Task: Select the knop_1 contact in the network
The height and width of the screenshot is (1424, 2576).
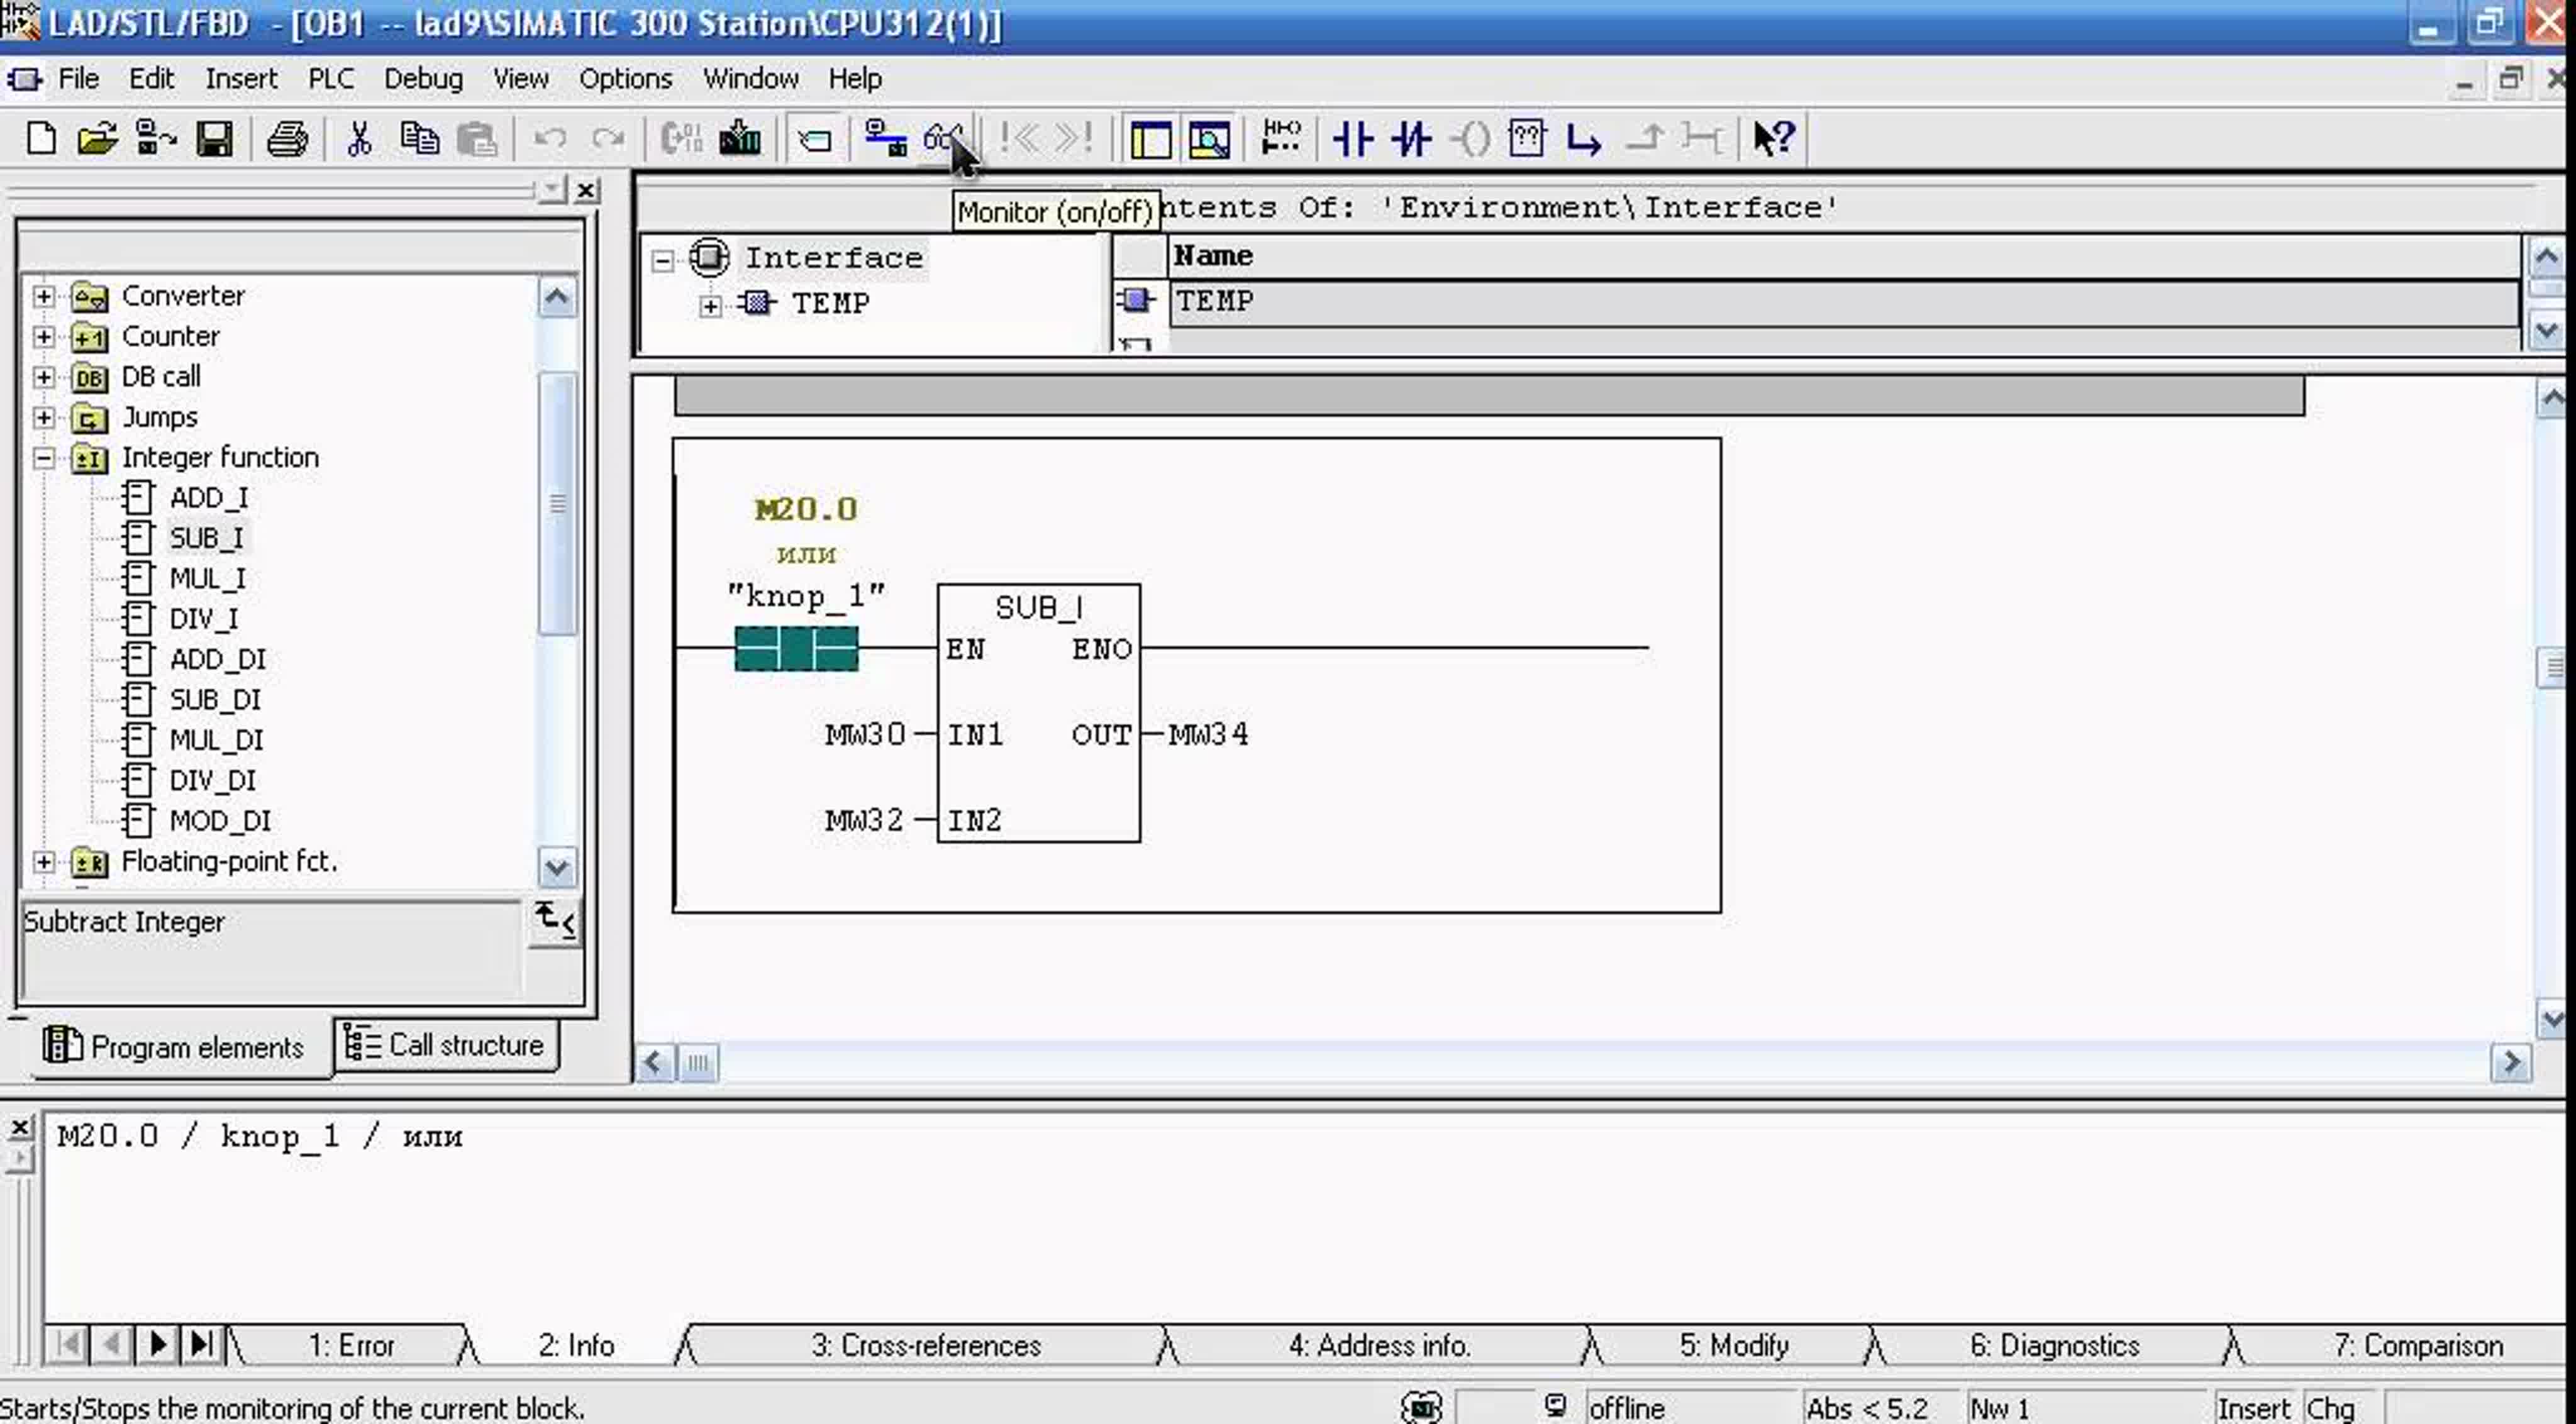Action: click(796, 649)
